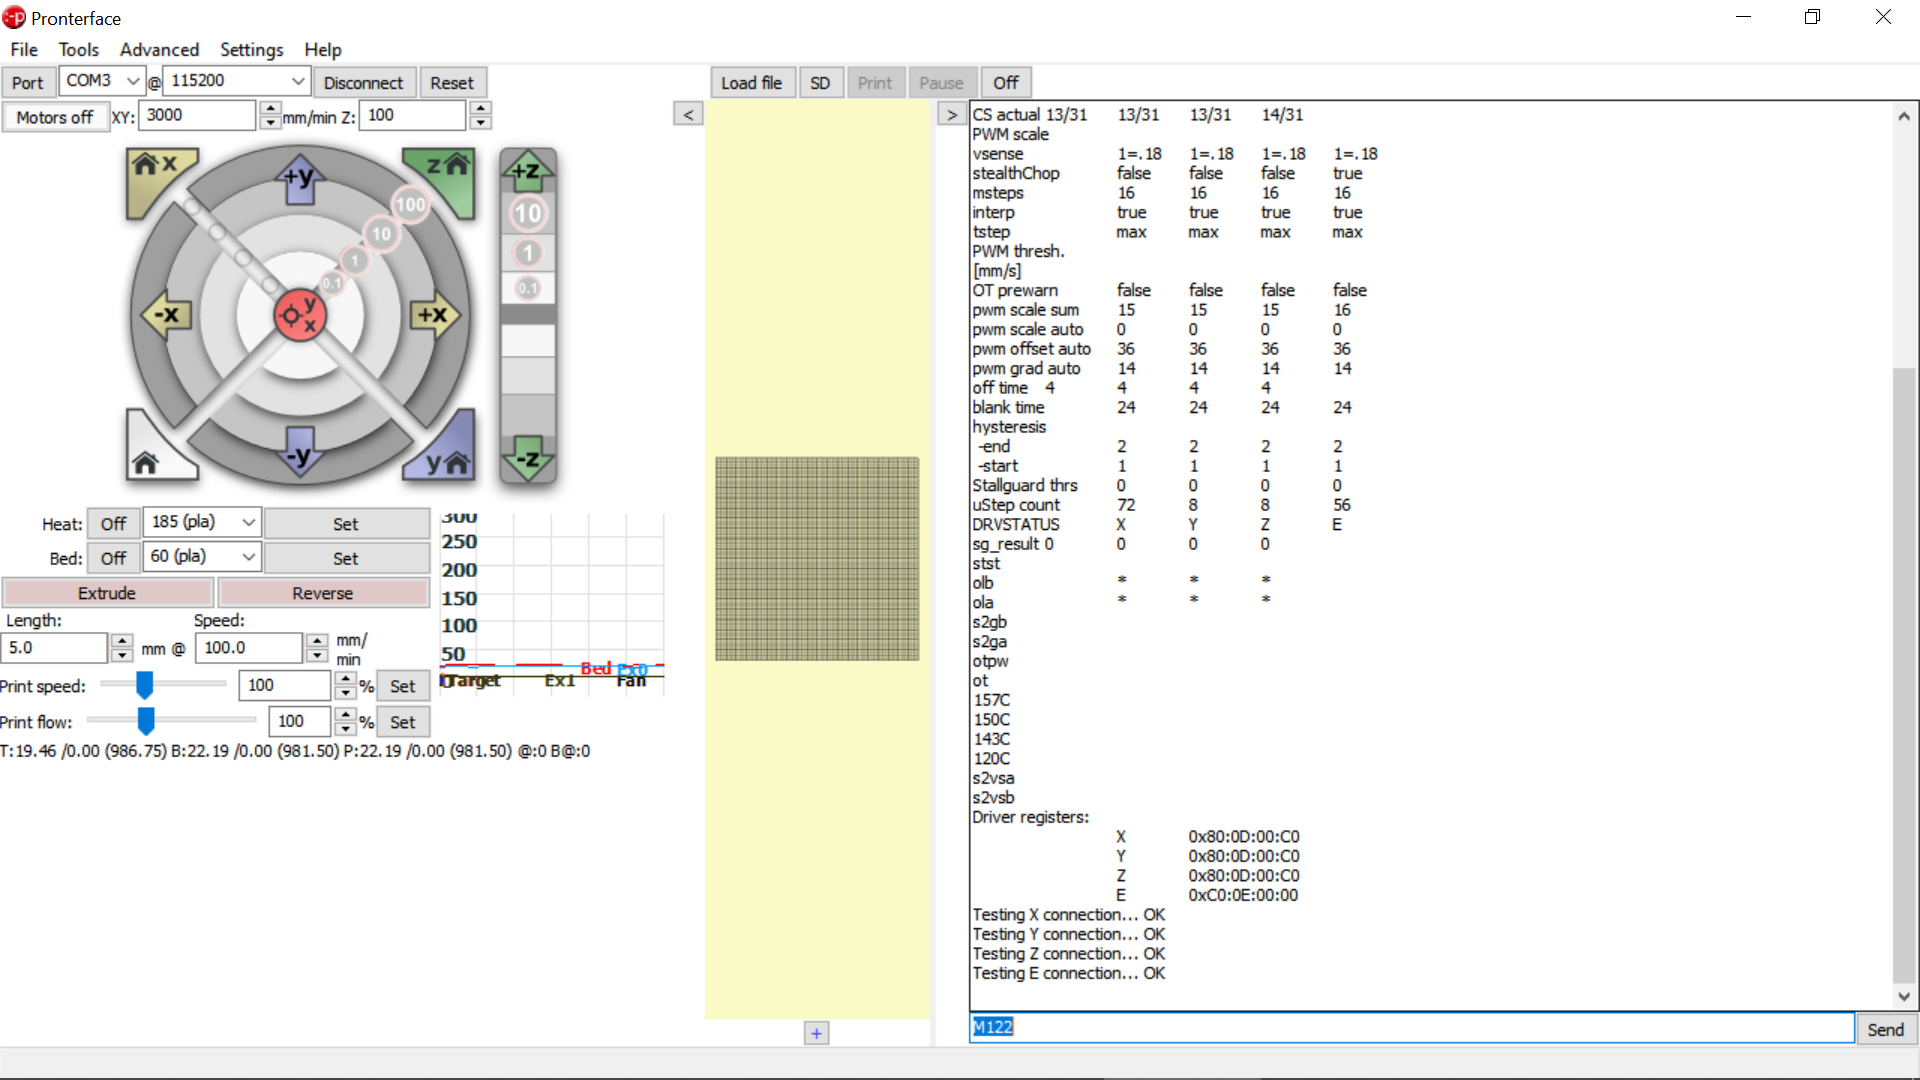Screen dimensions: 1920x1080
Task: Click the Disconnect button
Action: tap(363, 83)
